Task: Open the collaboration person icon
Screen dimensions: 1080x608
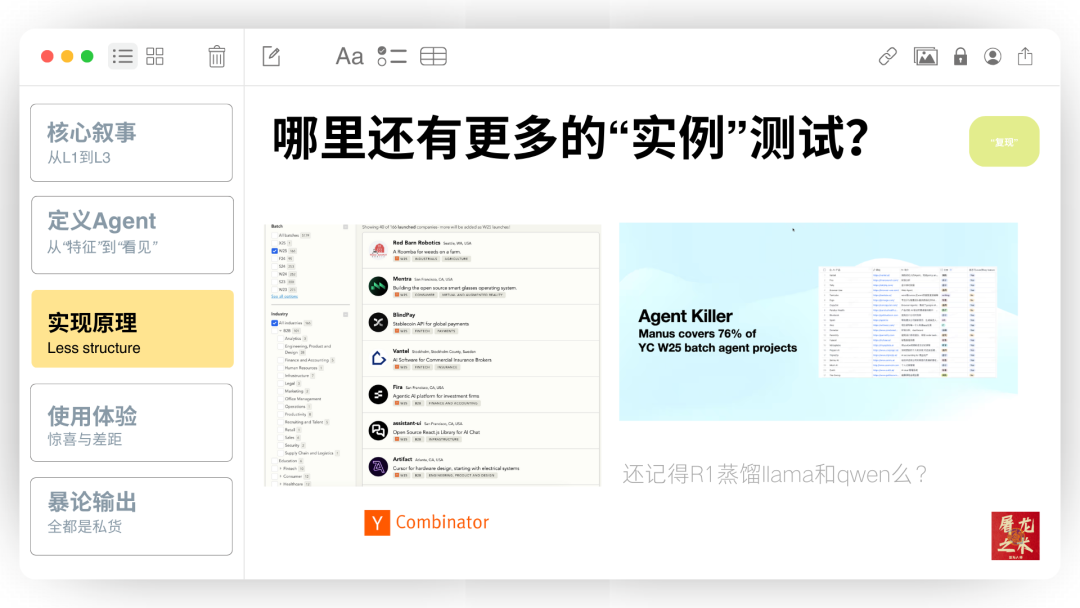Action: (993, 56)
